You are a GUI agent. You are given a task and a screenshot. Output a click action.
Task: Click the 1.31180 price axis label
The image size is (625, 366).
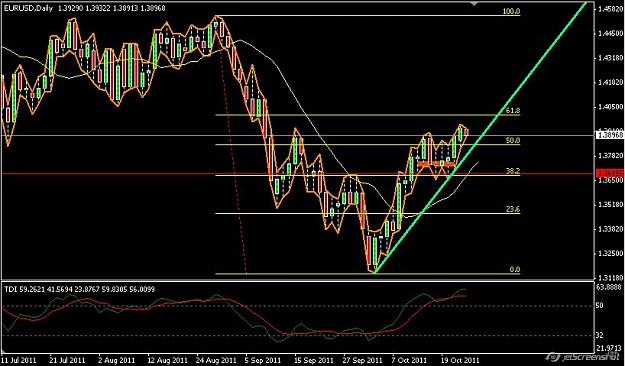(x=611, y=277)
